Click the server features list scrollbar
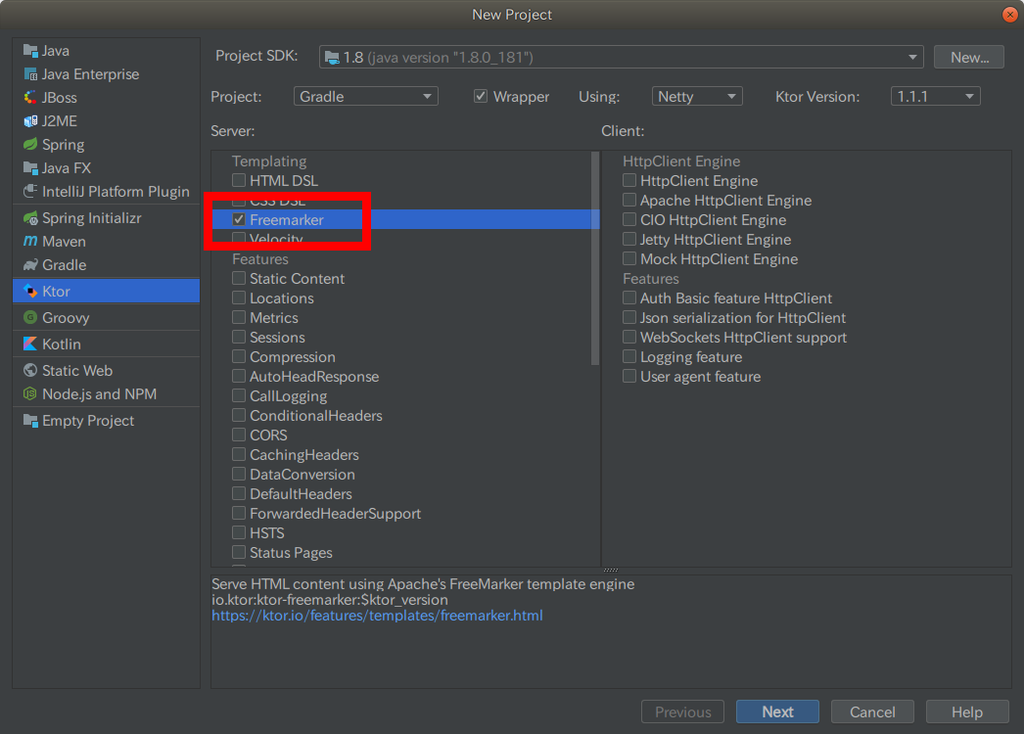Screen dimensions: 1024x734 595,258
